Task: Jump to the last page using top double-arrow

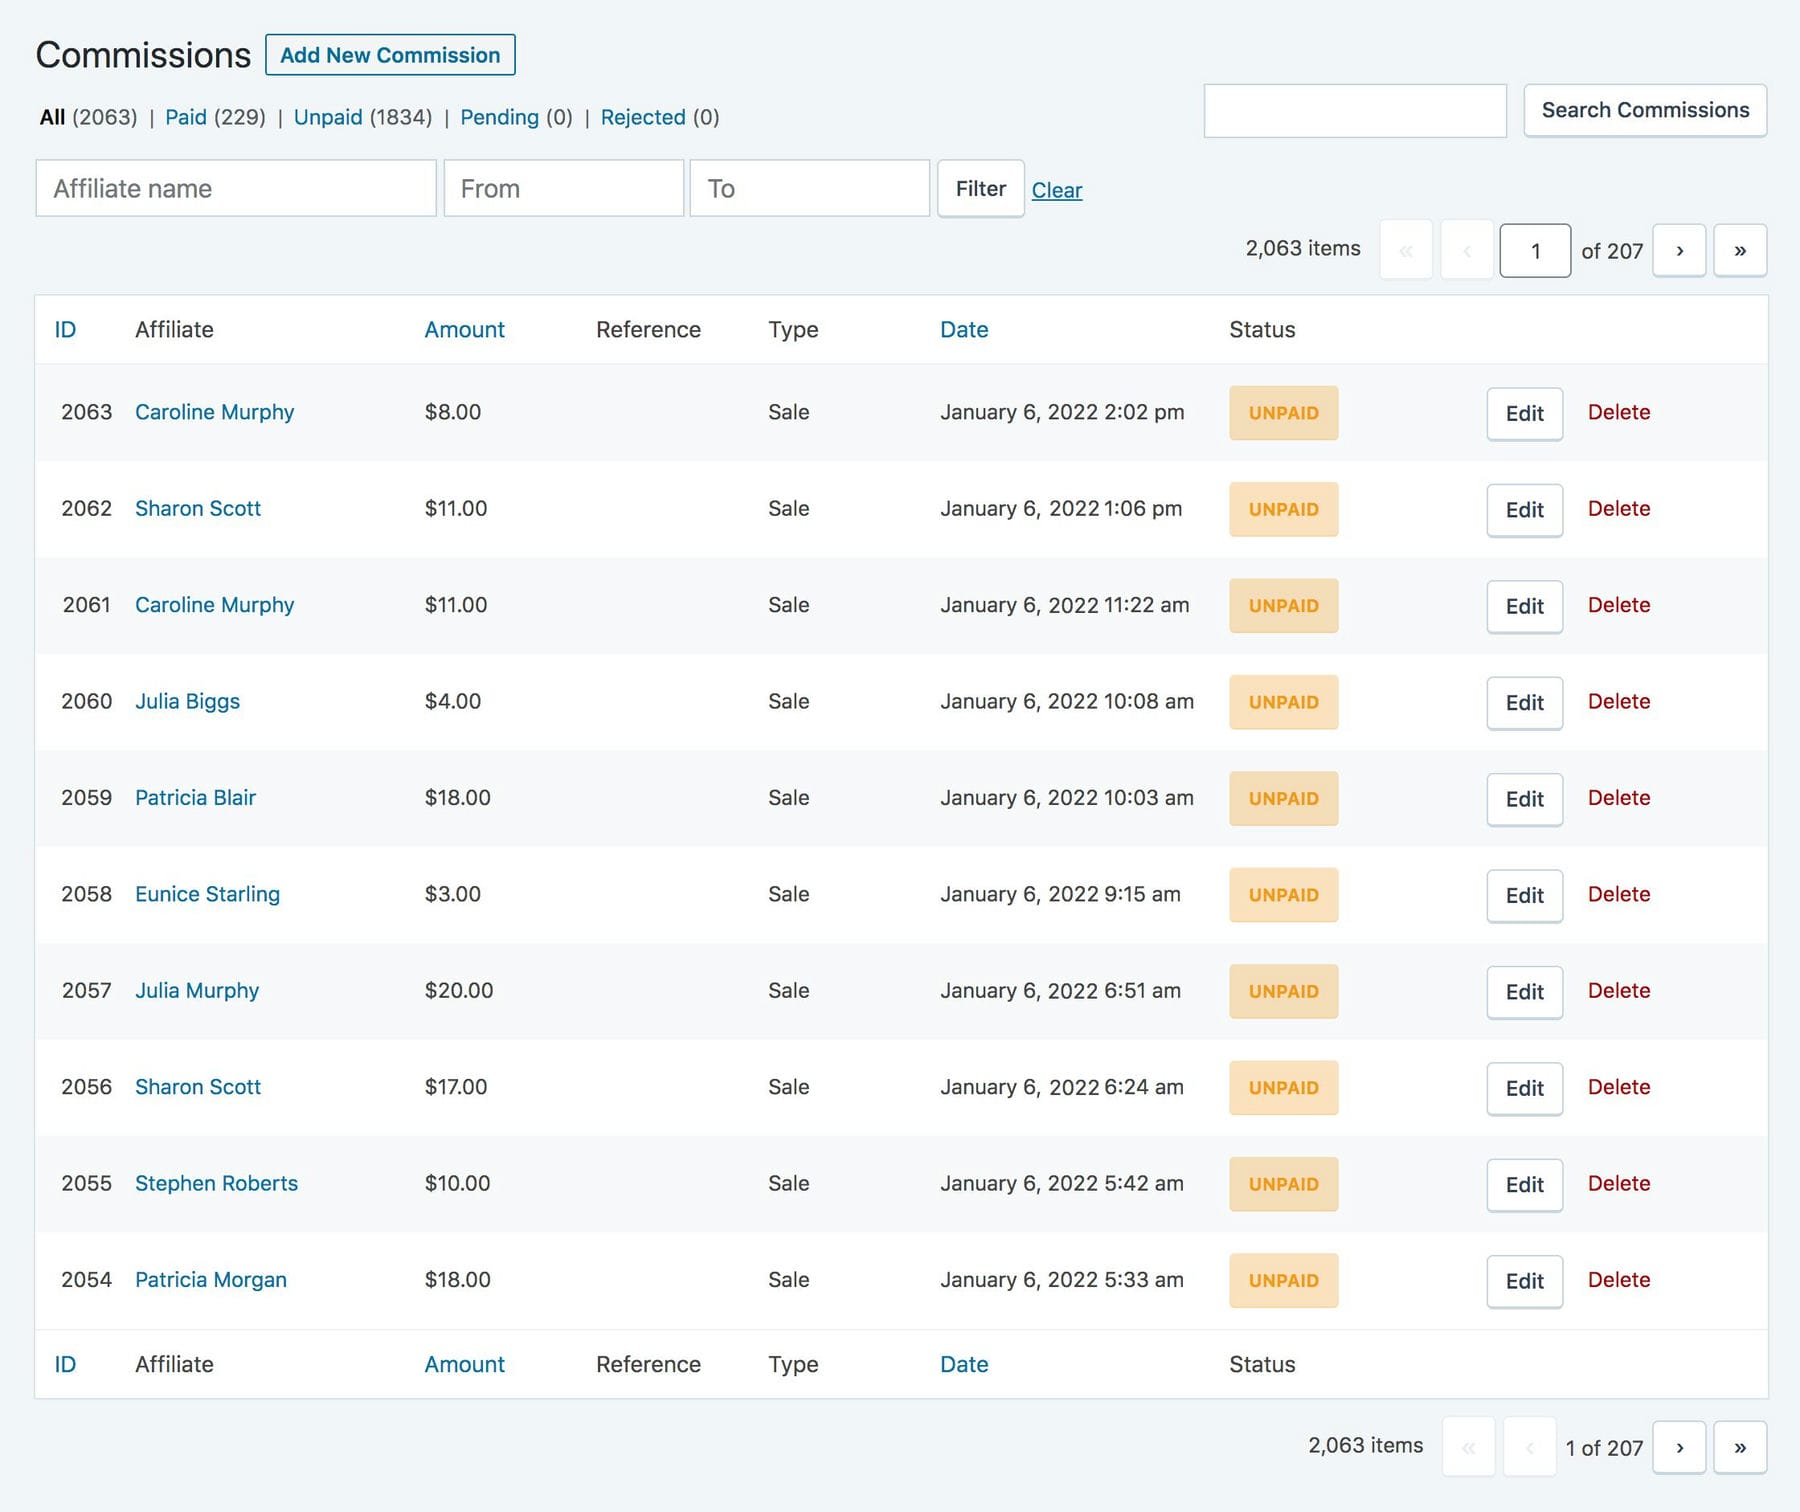Action: coord(1740,250)
